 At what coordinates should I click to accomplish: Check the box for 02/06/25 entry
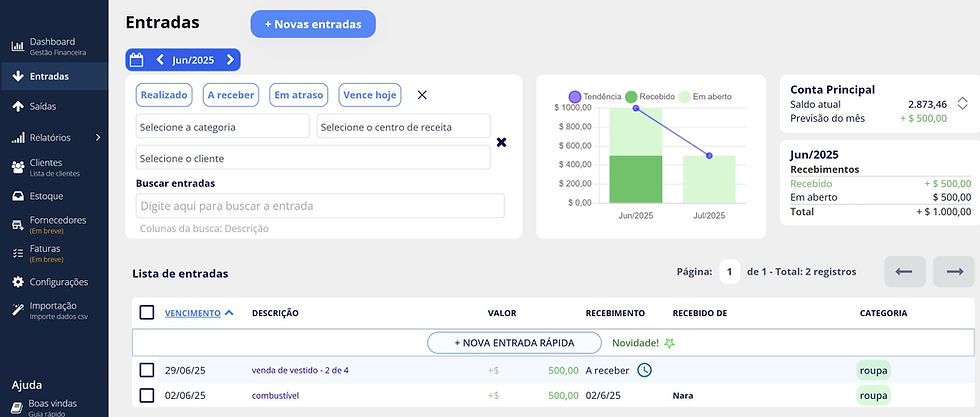click(x=147, y=395)
